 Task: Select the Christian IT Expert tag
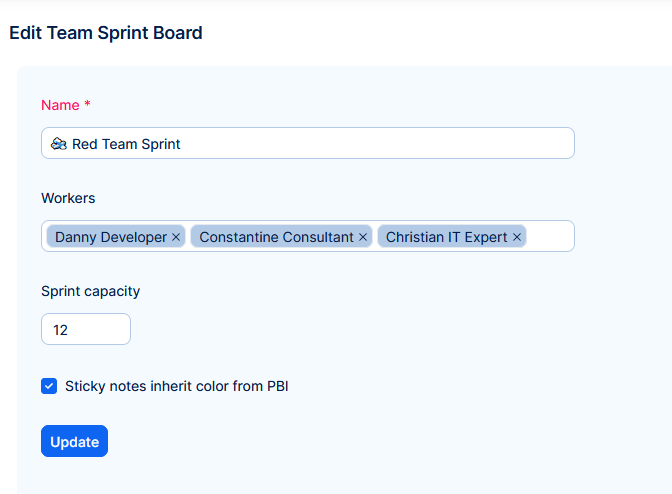coord(446,237)
